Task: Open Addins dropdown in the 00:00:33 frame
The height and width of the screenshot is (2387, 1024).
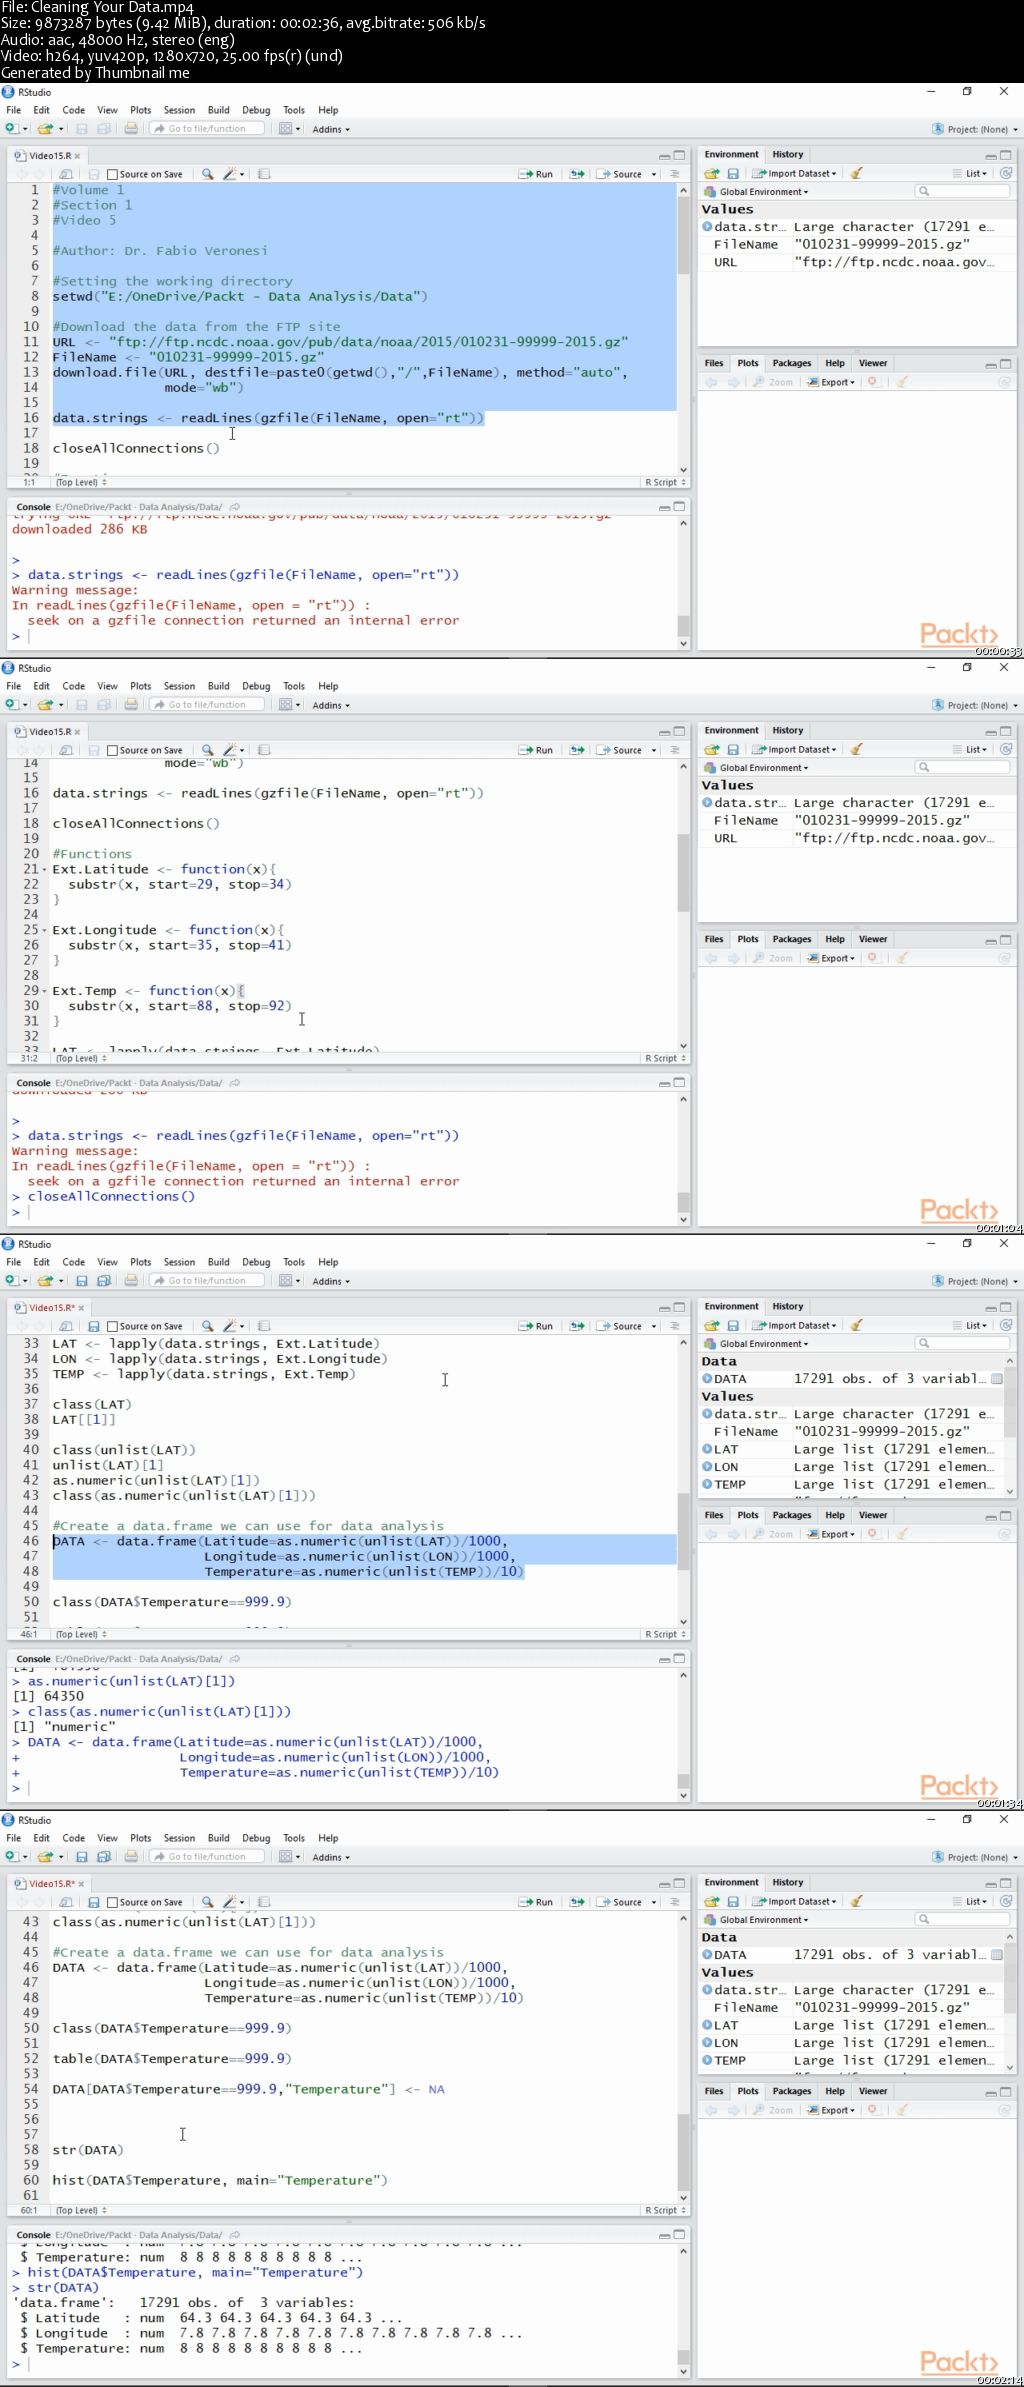Action: pos(331,129)
